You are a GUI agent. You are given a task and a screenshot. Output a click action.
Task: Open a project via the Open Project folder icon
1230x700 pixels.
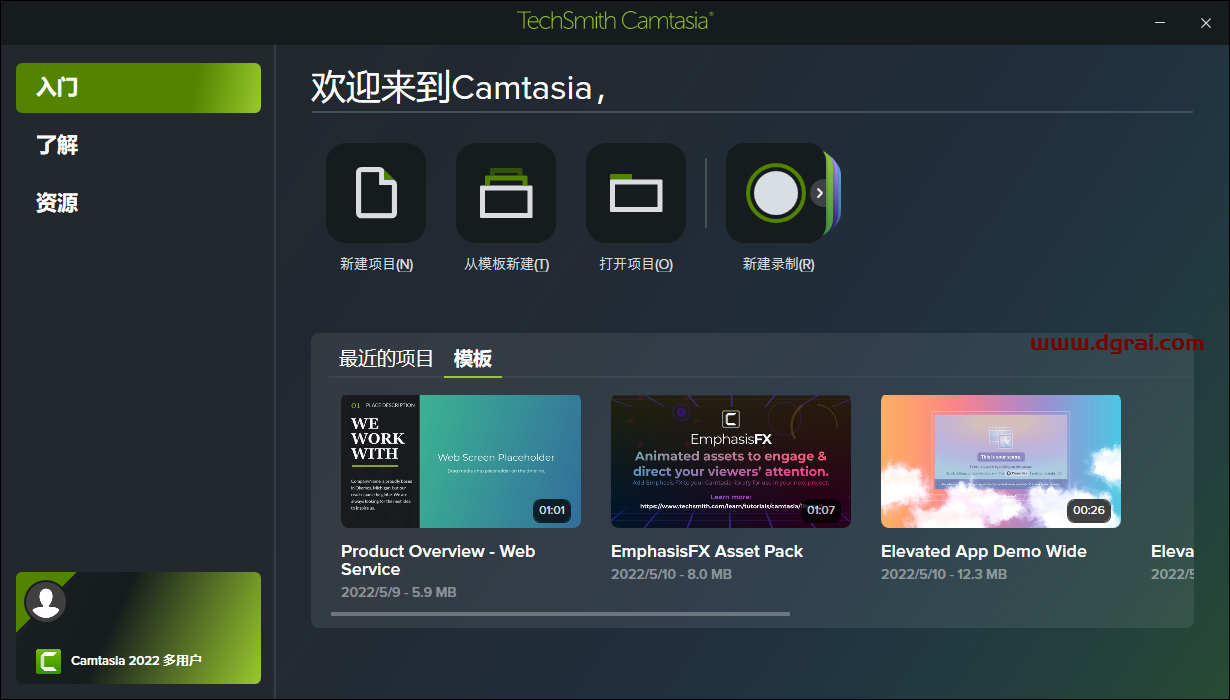click(636, 193)
